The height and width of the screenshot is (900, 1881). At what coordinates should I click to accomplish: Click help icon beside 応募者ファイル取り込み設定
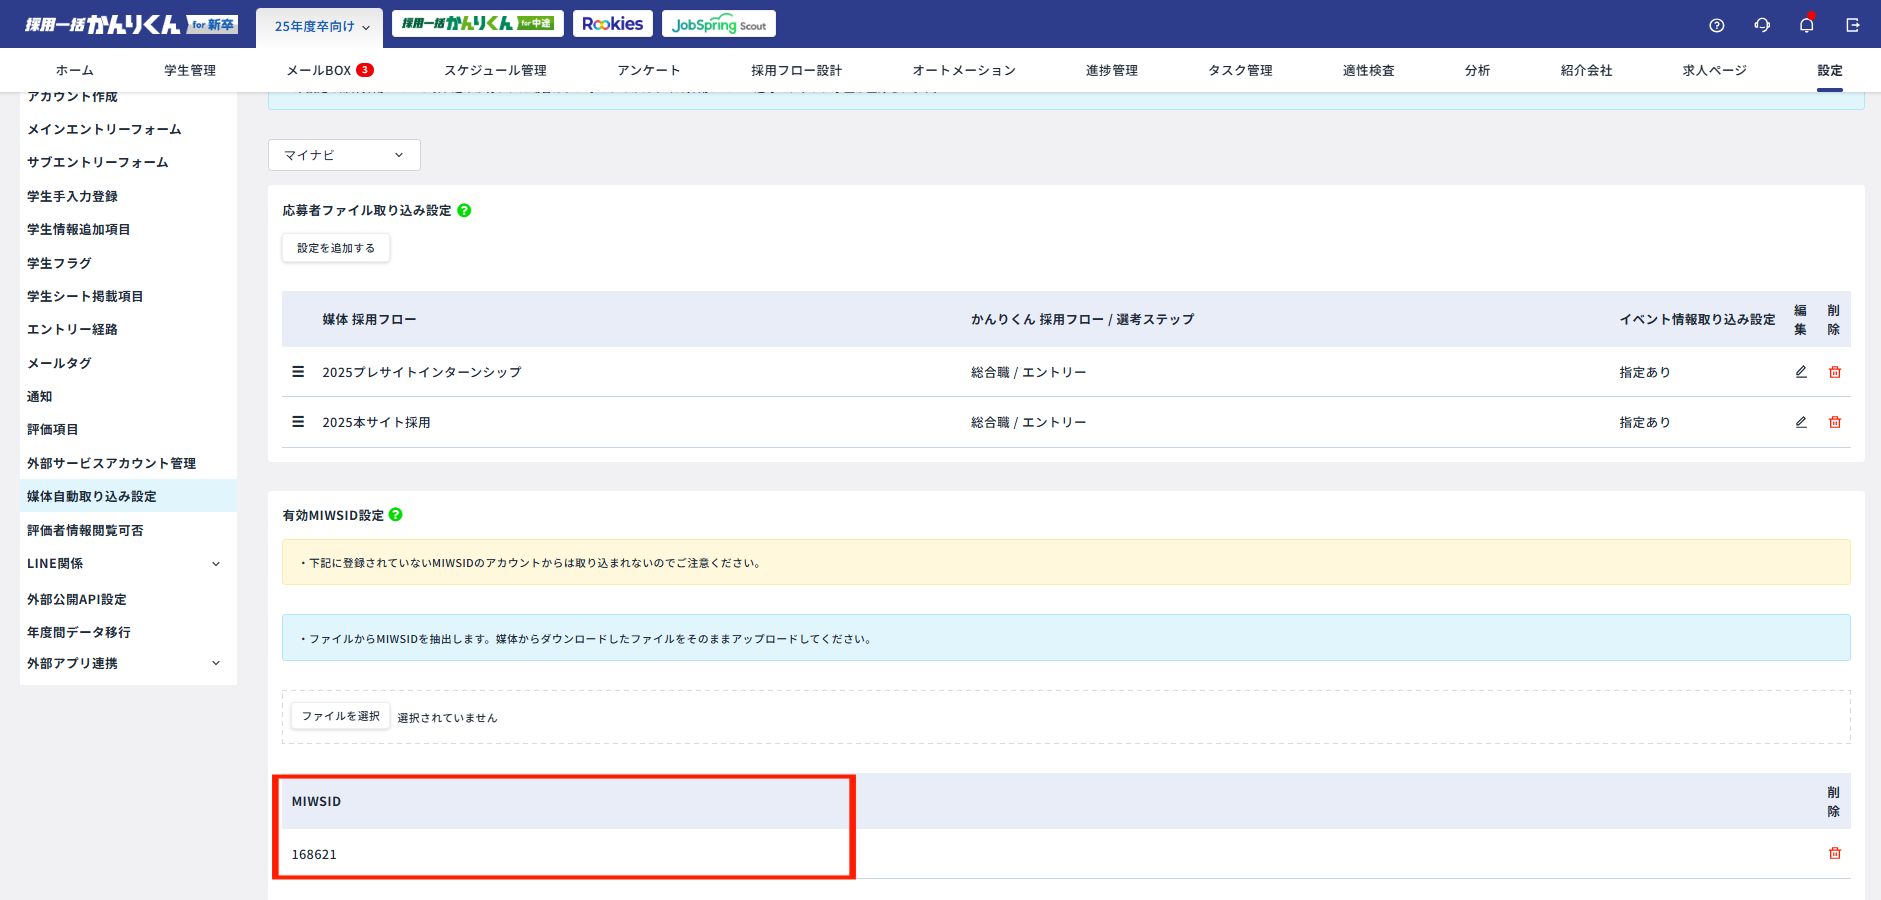point(464,210)
